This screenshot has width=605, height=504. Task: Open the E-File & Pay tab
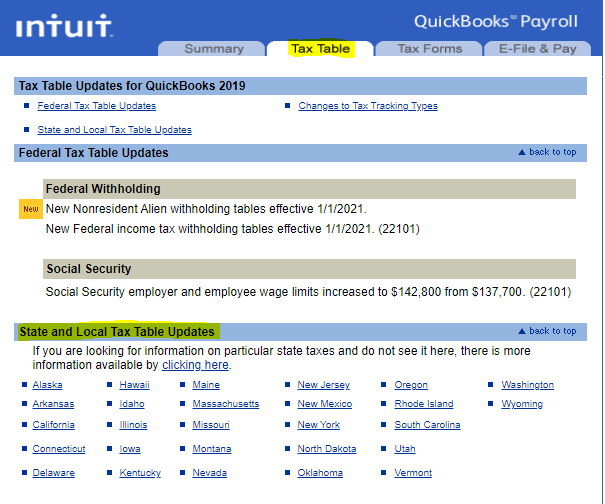click(537, 49)
